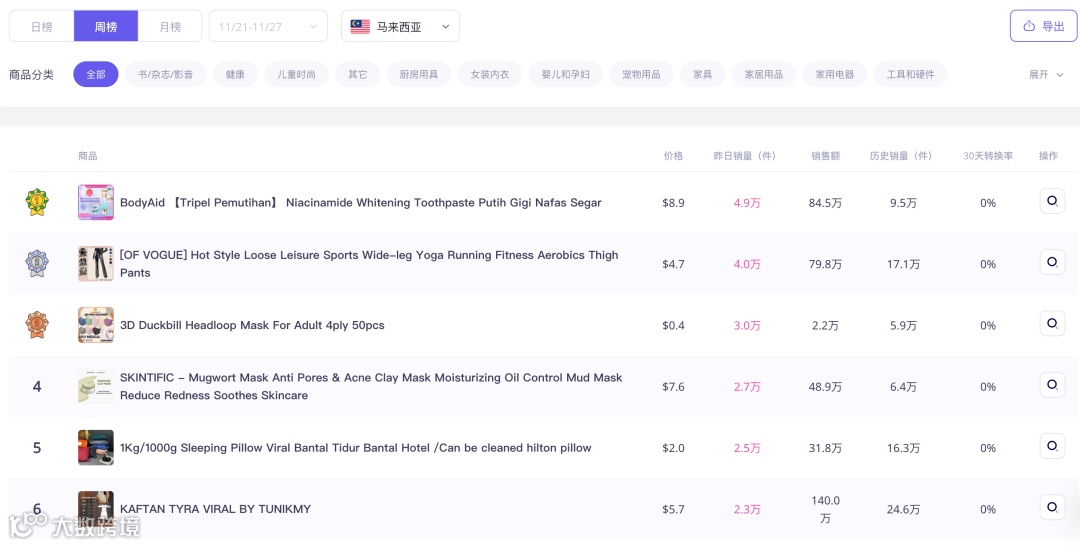The image size is (1080, 546).
Task: Click gold rank-1 medal icon
Action: pyautogui.click(x=37, y=202)
